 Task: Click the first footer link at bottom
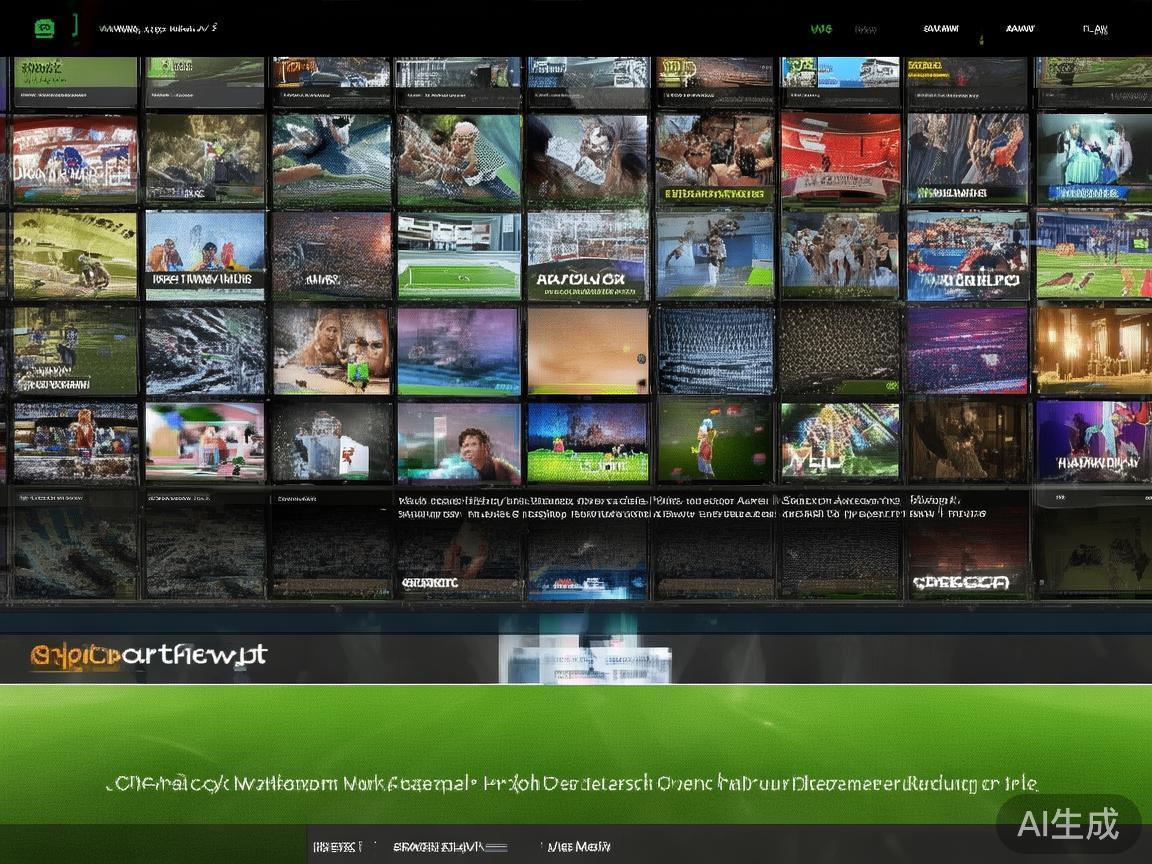point(337,847)
